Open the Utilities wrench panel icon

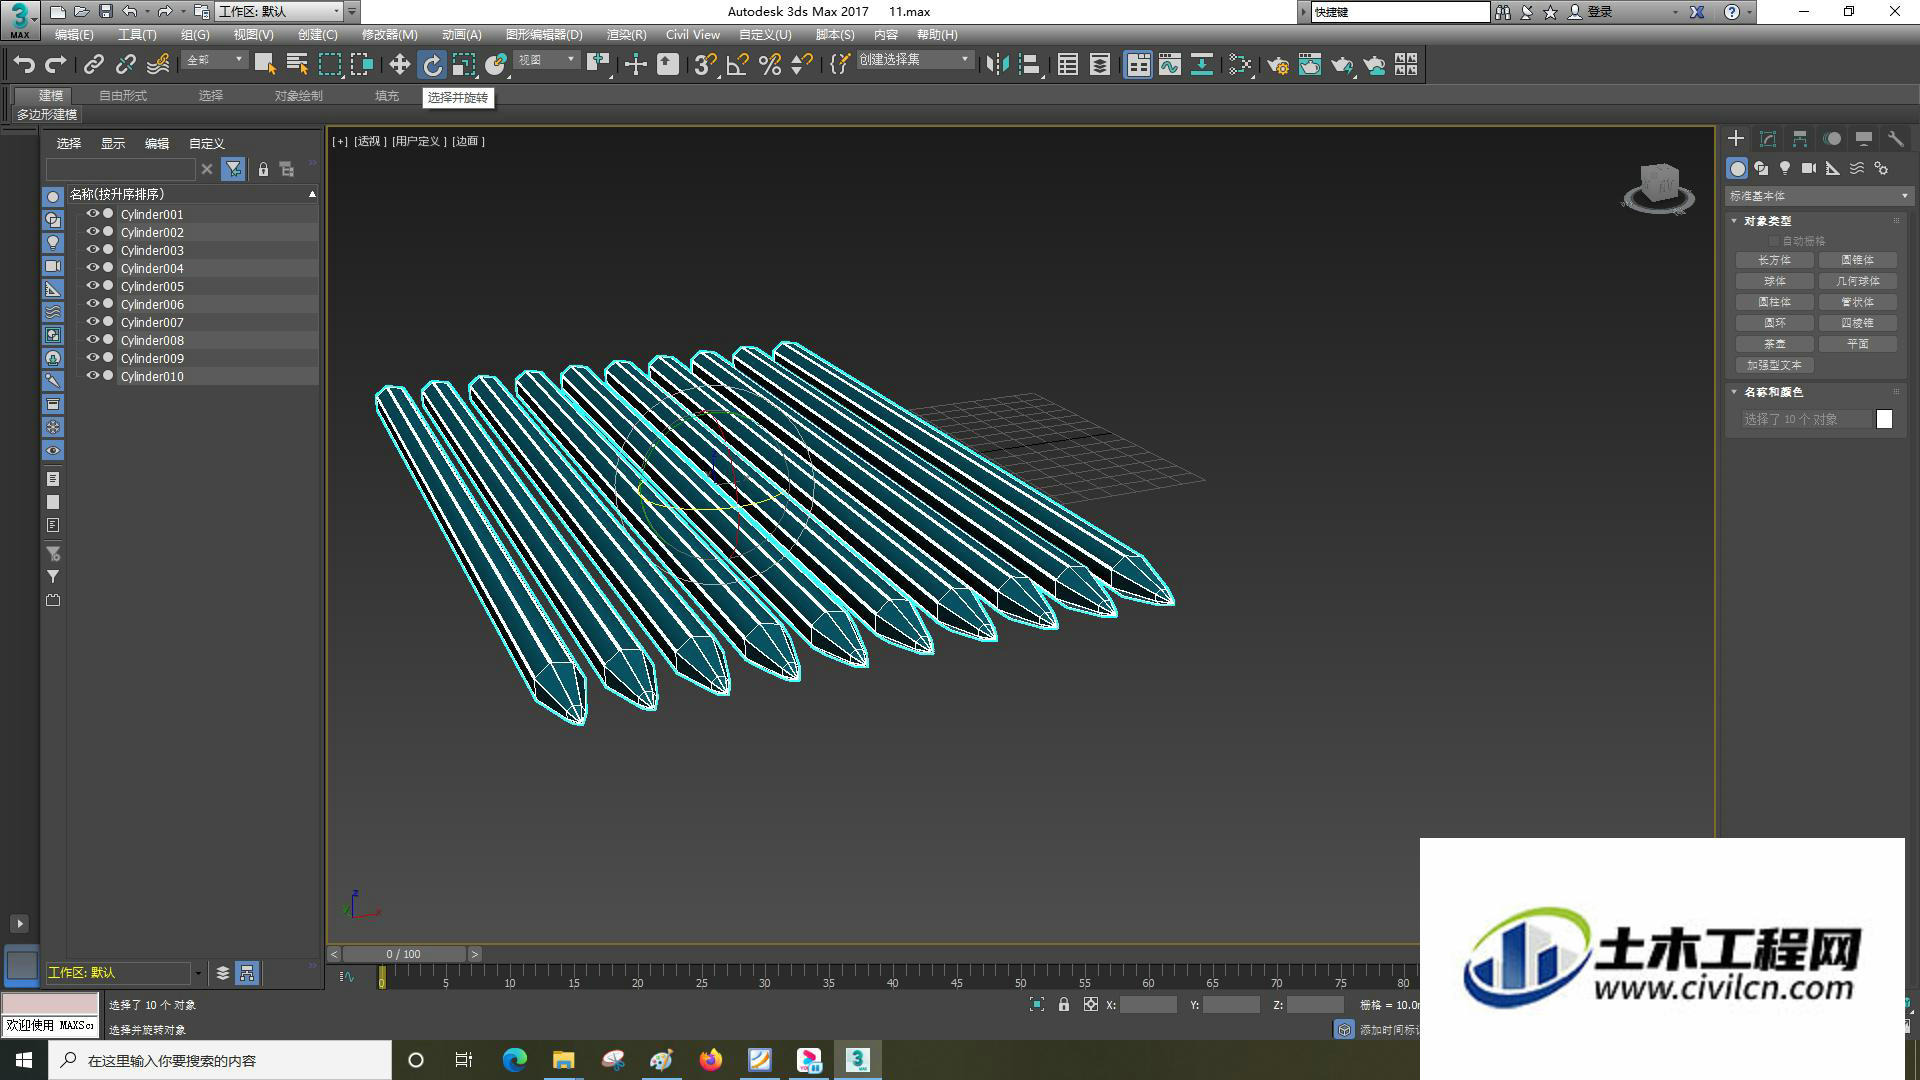click(1895, 139)
